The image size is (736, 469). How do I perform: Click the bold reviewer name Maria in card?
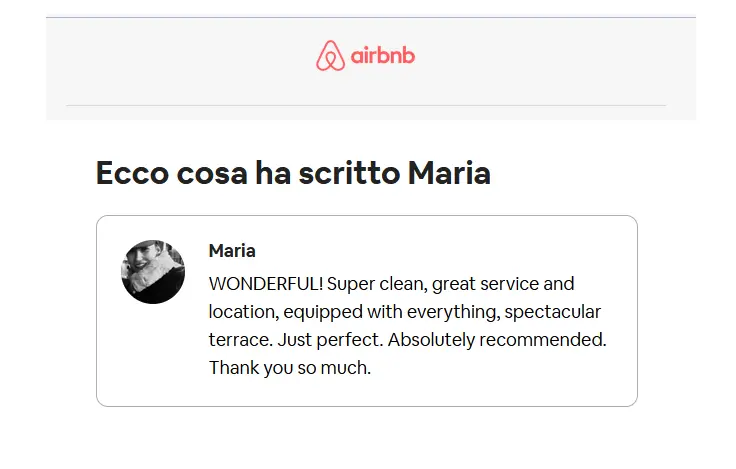pyautogui.click(x=232, y=251)
